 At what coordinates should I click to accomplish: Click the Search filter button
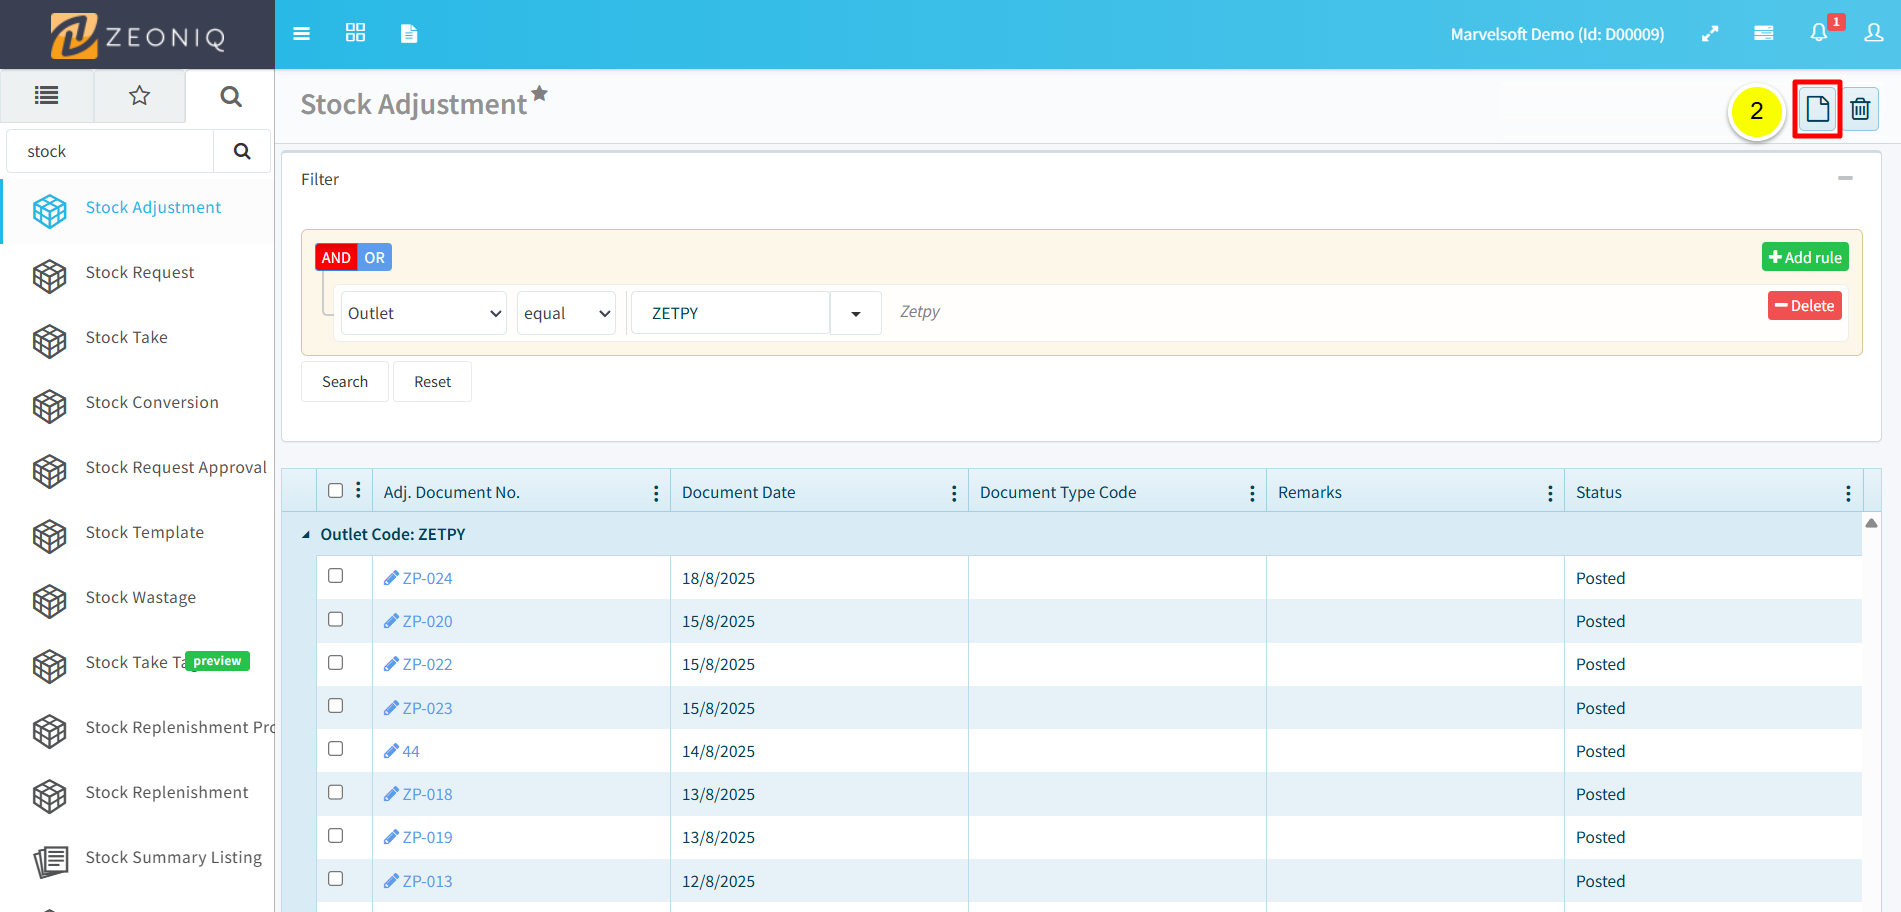coord(345,382)
